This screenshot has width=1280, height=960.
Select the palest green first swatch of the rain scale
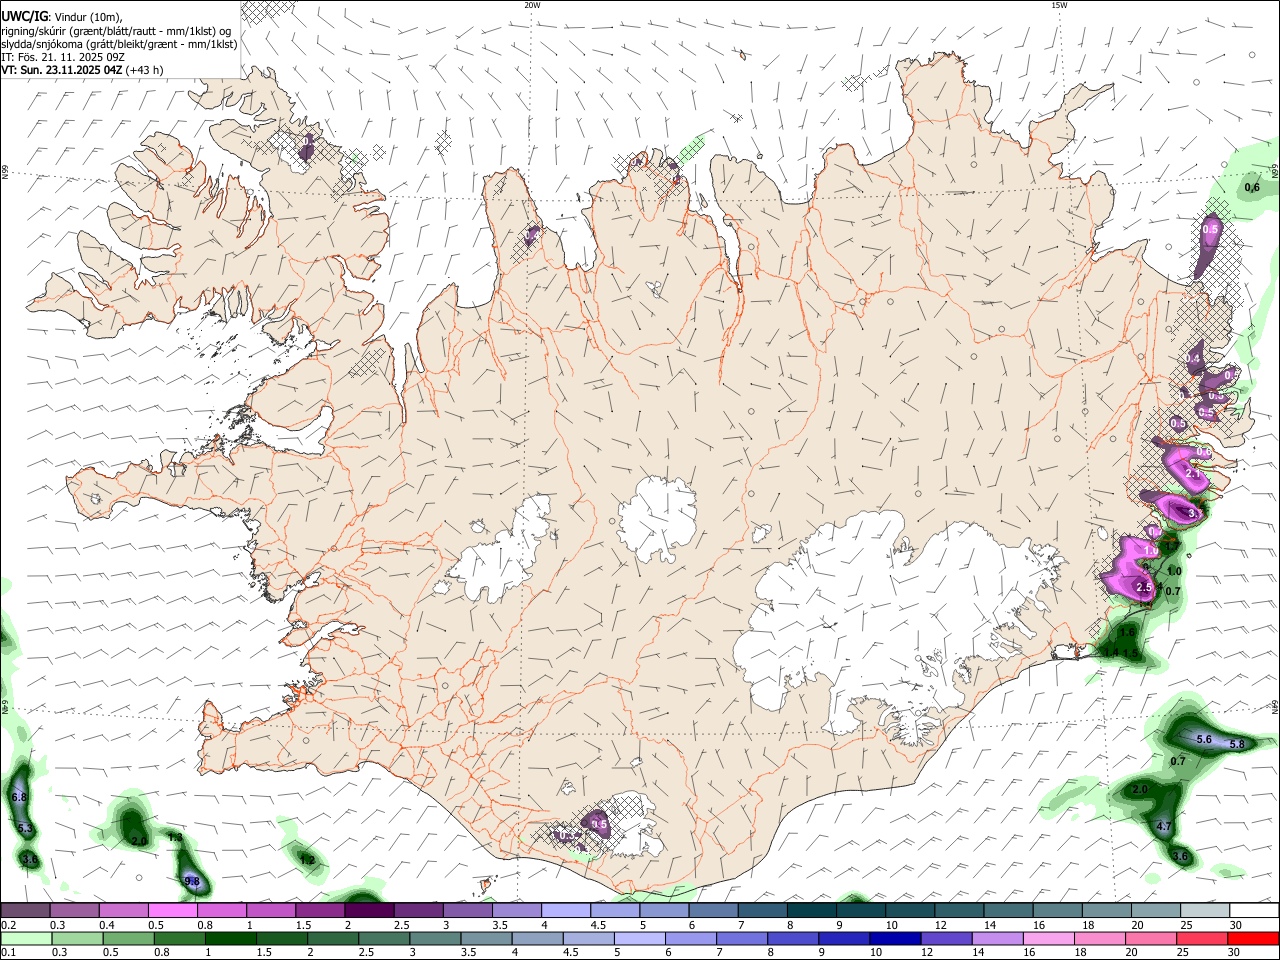pyautogui.click(x=26, y=939)
